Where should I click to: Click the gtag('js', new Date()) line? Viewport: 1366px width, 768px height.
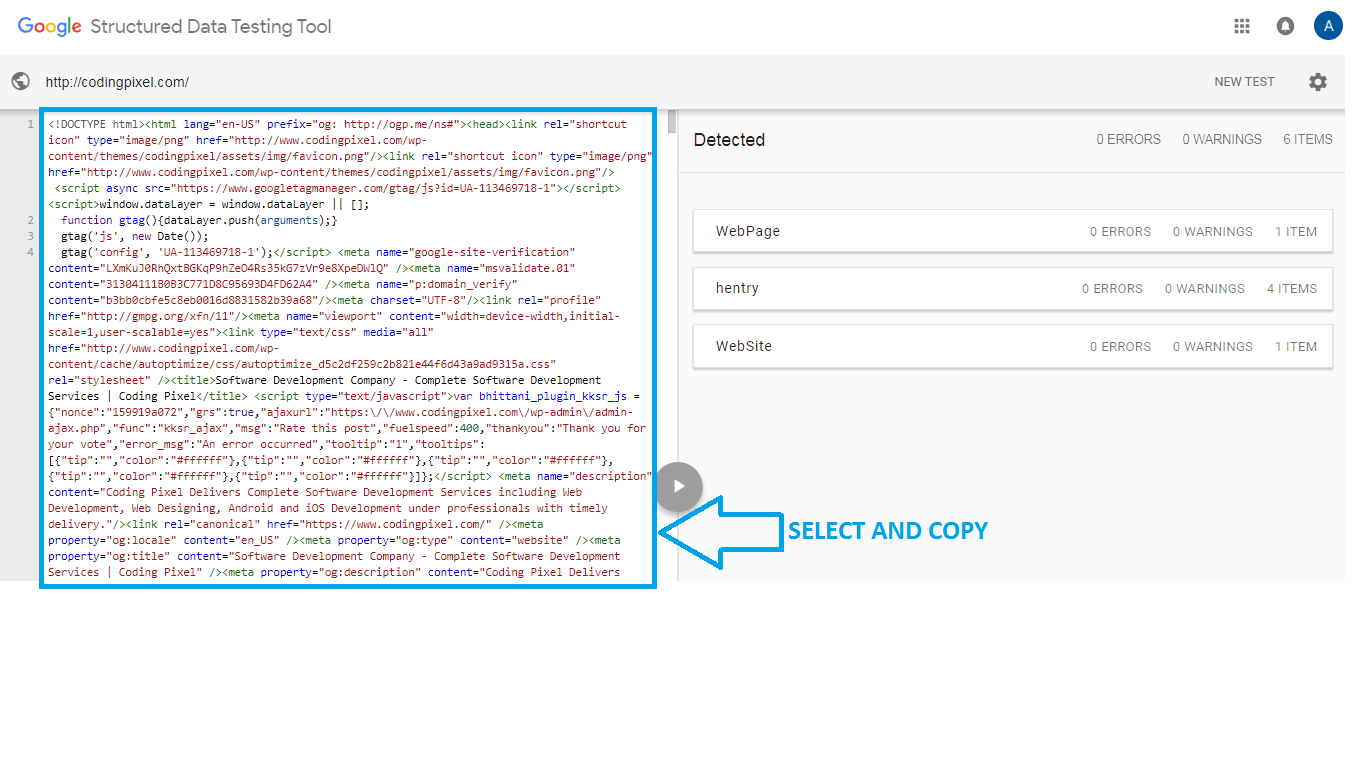(135, 236)
